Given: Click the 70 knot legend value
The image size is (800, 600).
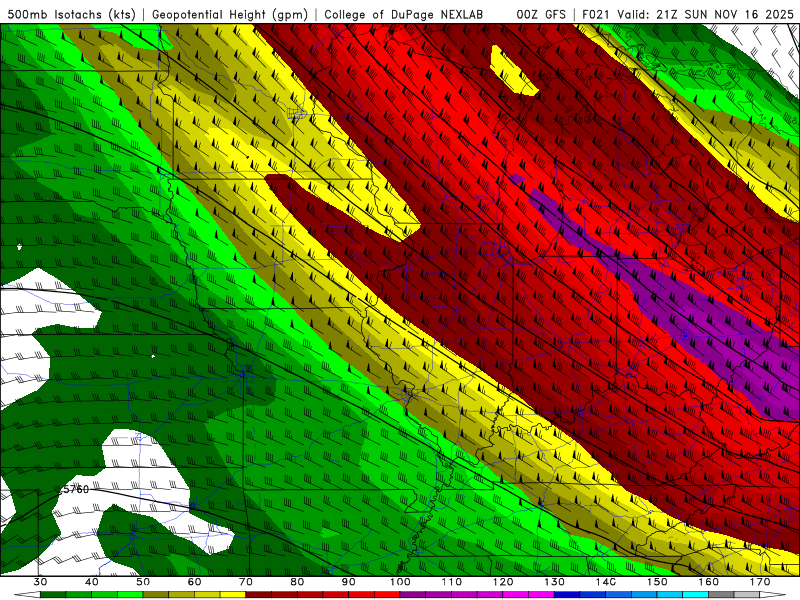Looking at the screenshot, I should (x=246, y=582).
